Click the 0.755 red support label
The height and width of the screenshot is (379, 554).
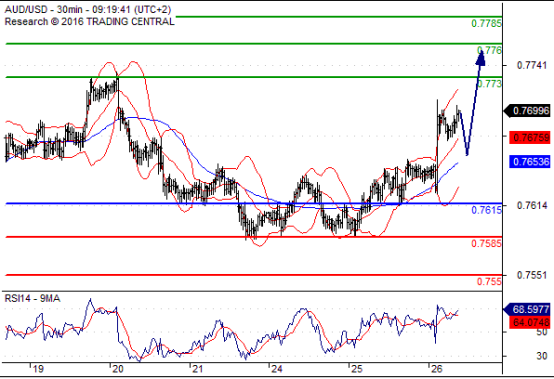[489, 282]
